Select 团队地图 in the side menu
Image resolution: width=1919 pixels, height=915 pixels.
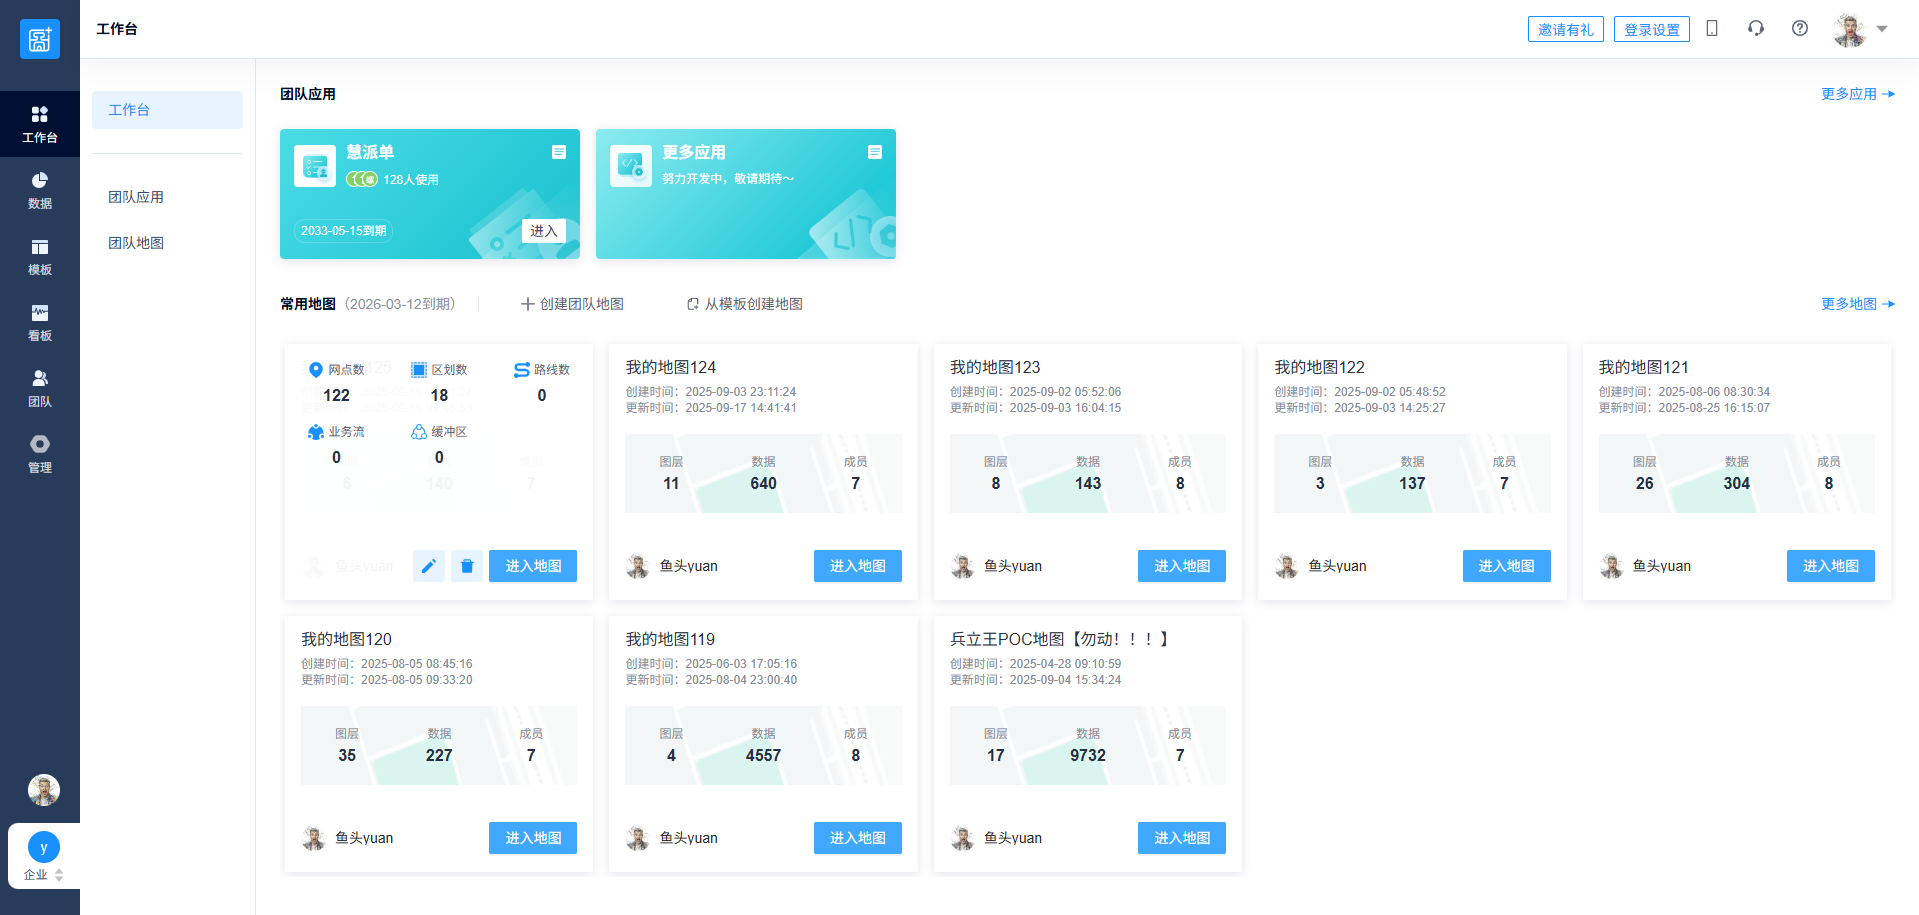tap(136, 243)
